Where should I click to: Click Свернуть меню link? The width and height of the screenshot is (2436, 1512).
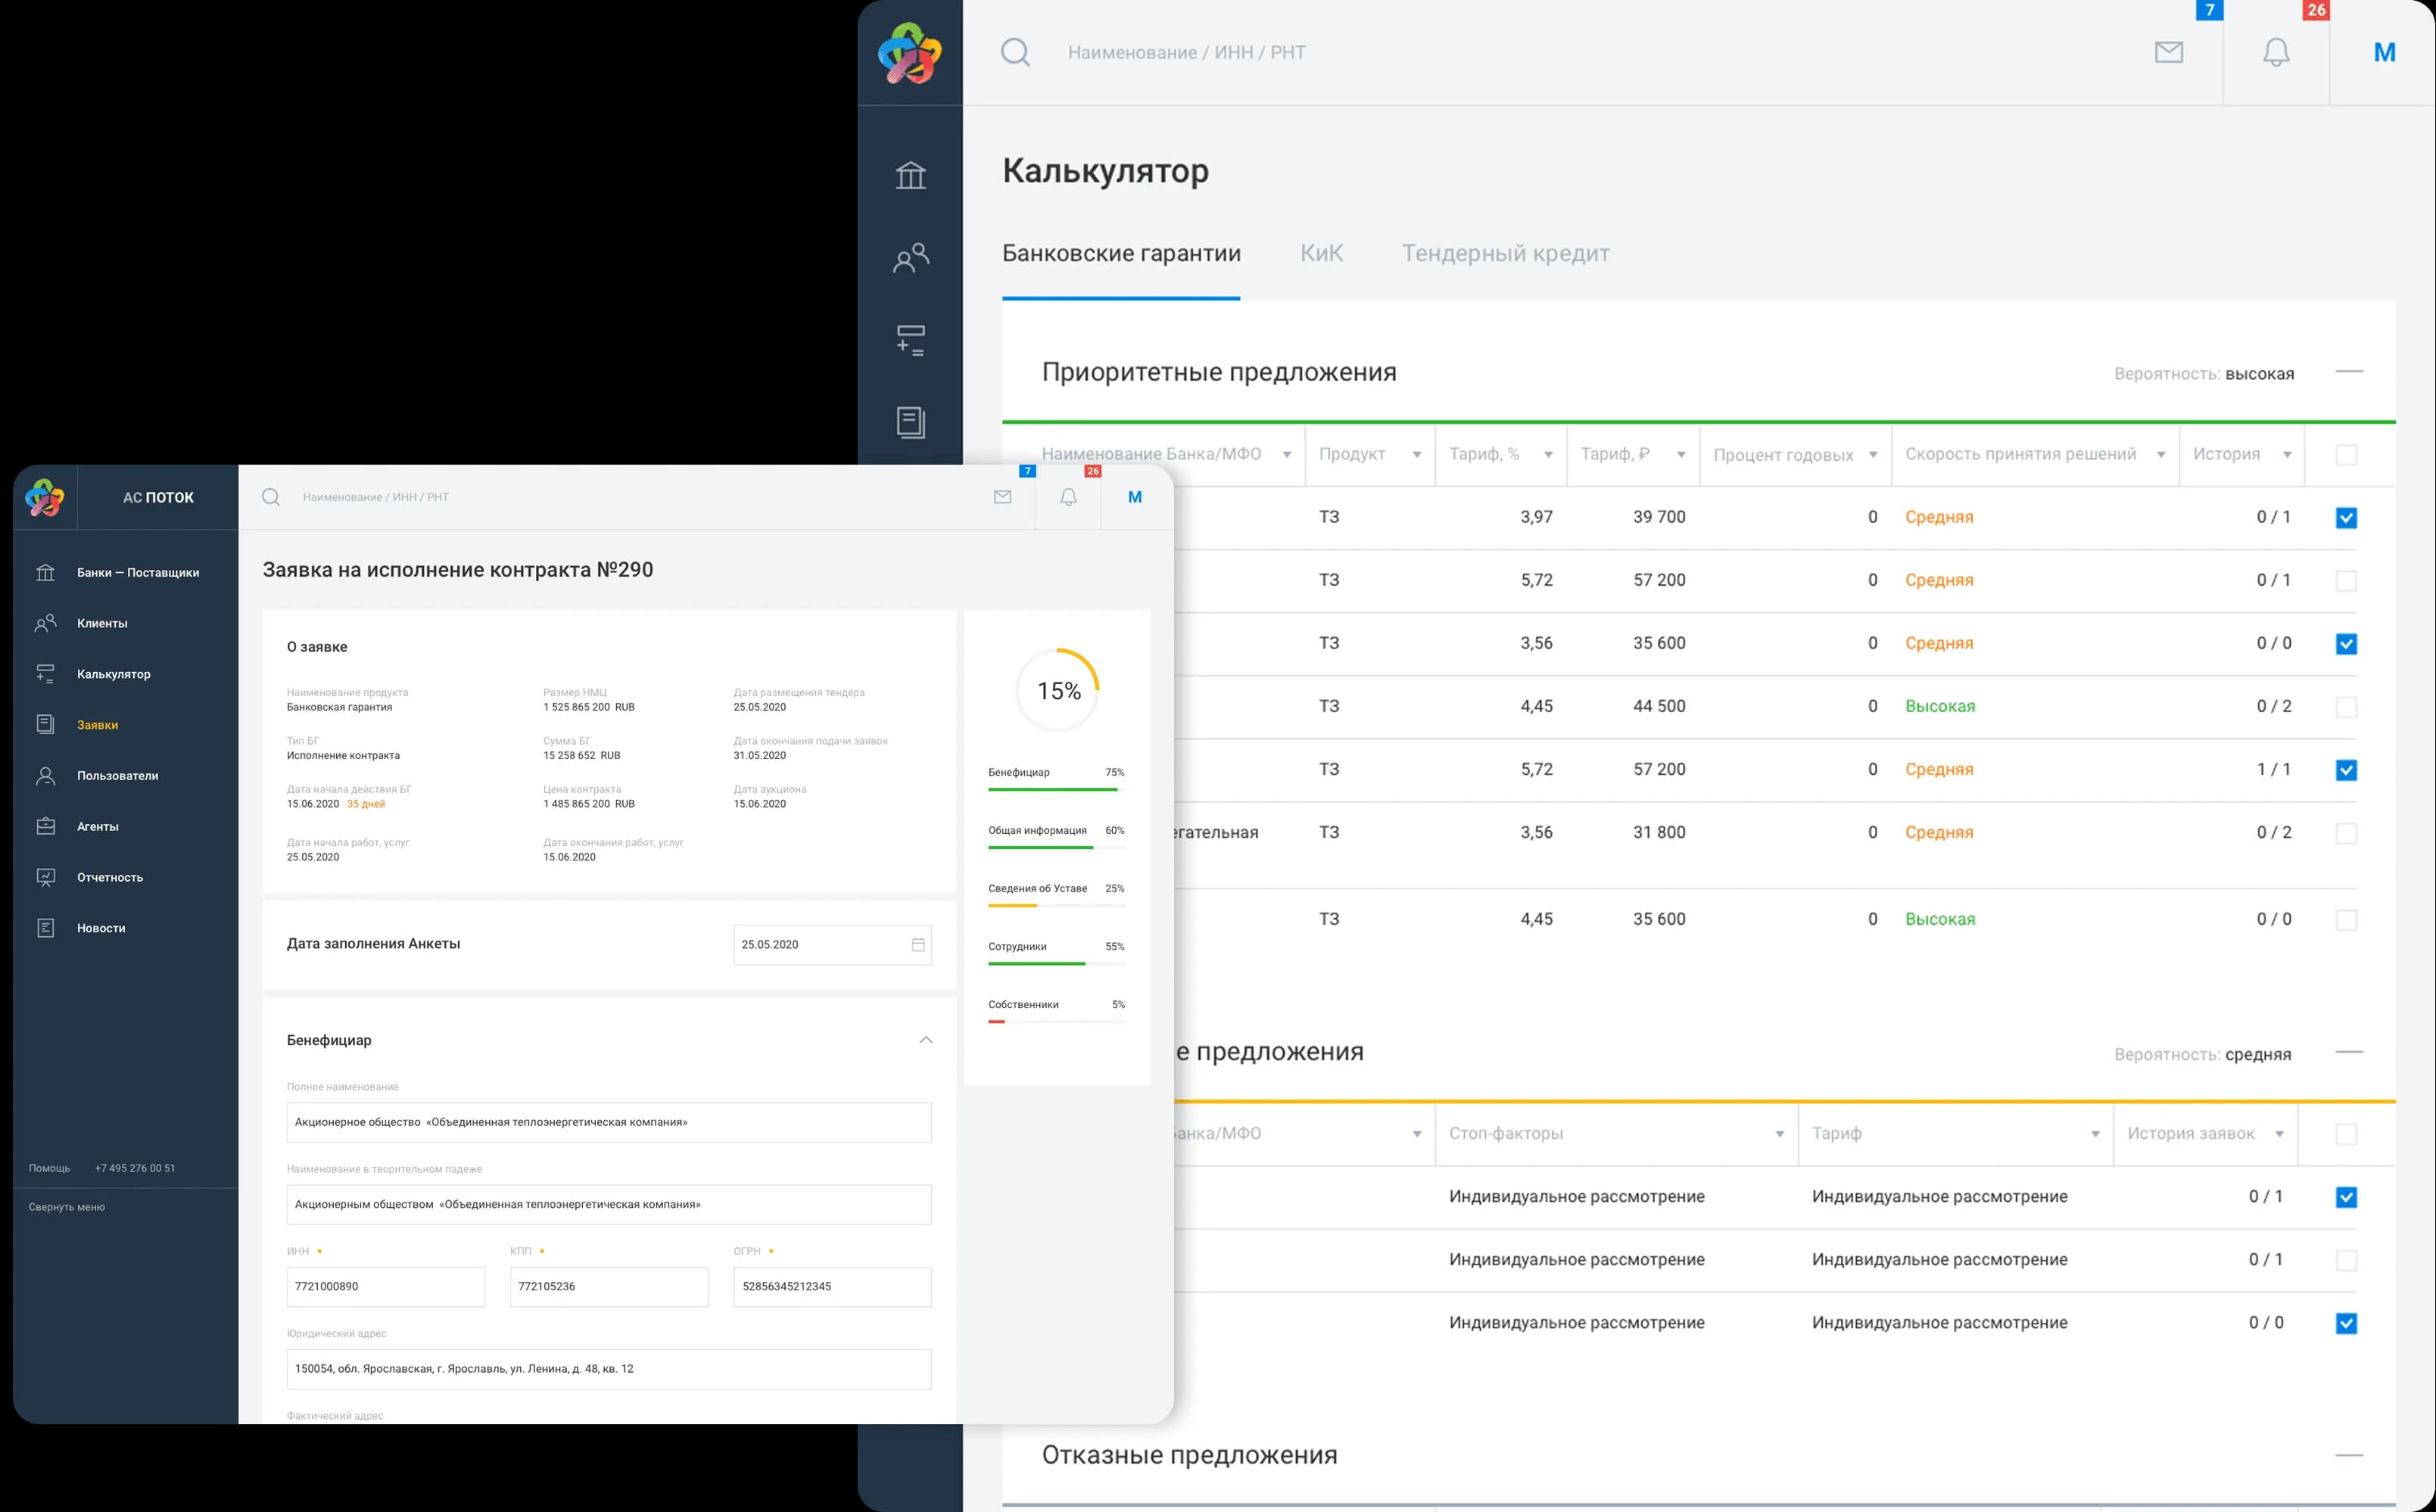(67, 1207)
